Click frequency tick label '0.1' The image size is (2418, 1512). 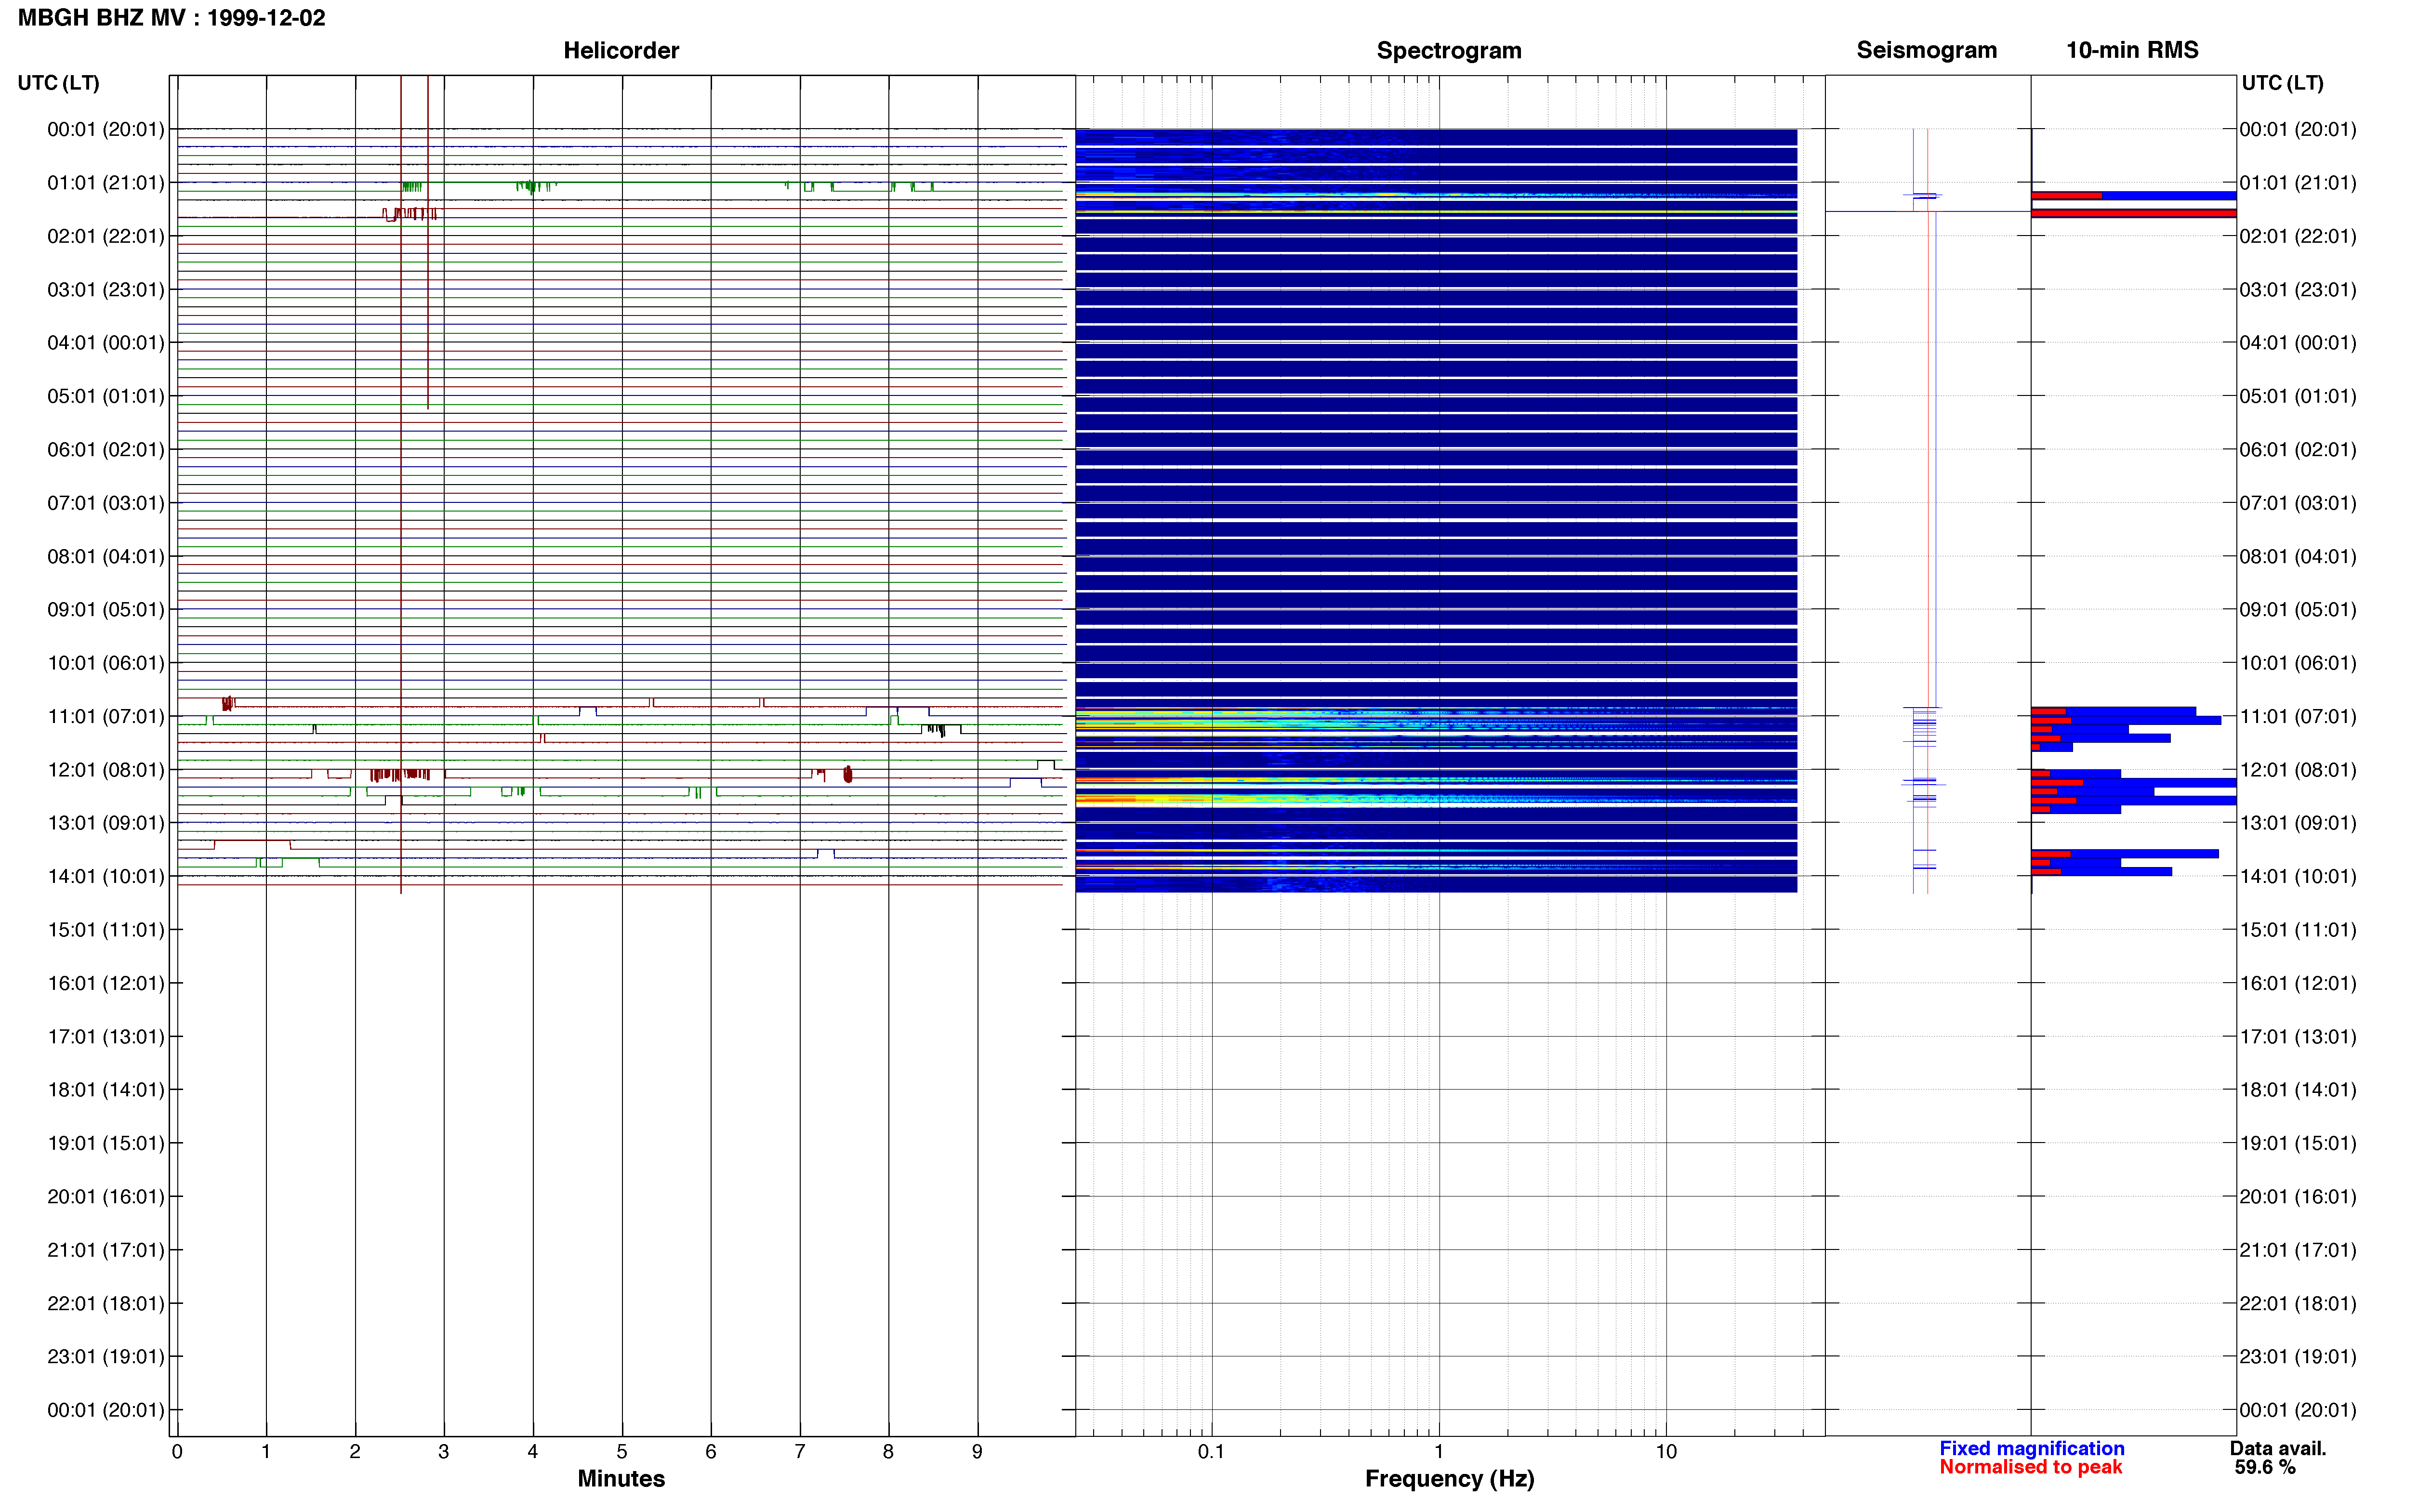(1211, 1451)
